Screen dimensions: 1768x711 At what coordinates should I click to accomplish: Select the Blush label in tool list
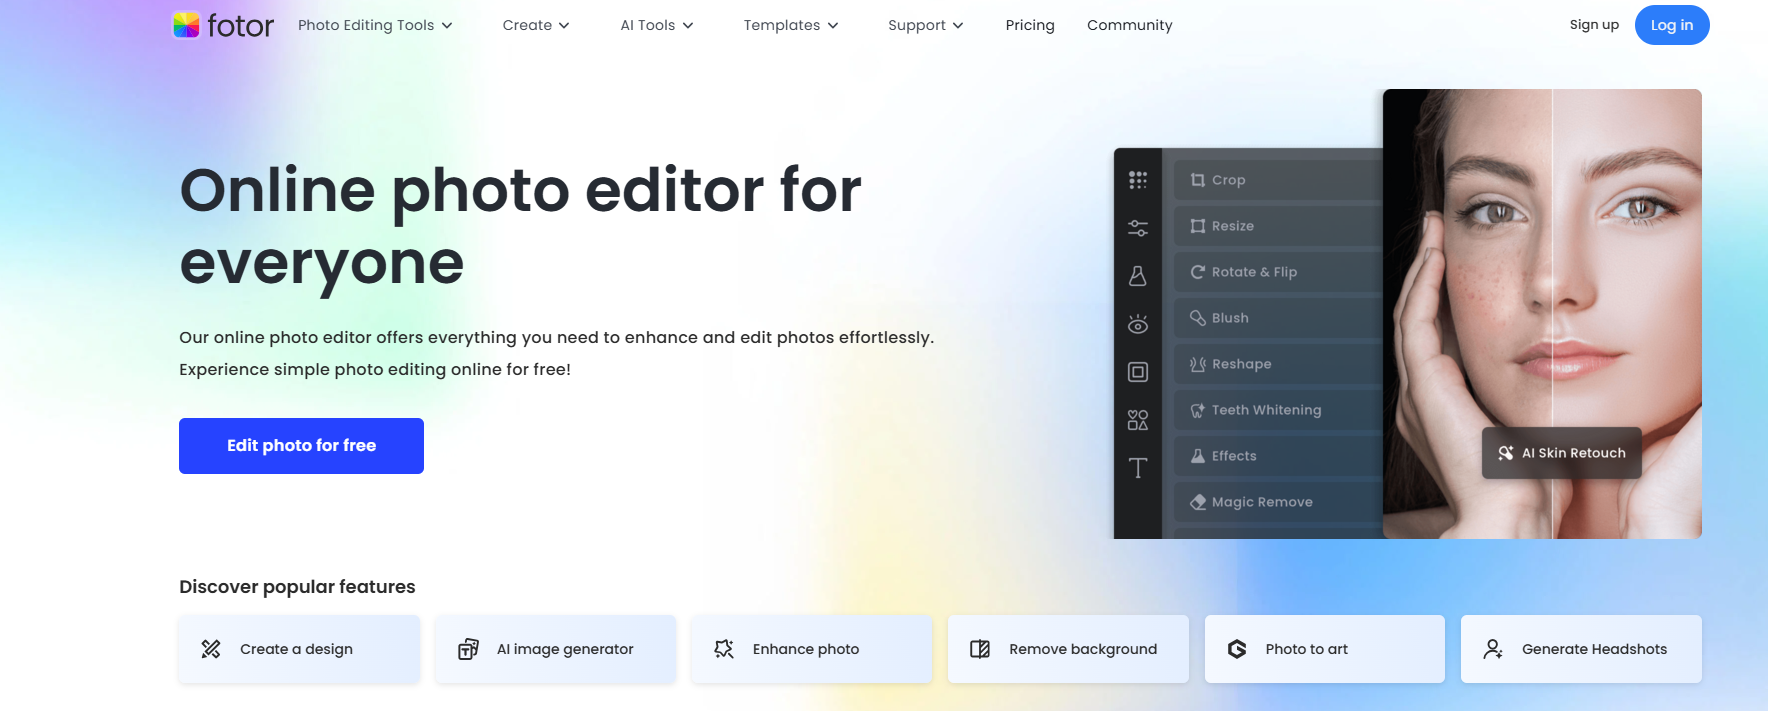(1230, 318)
